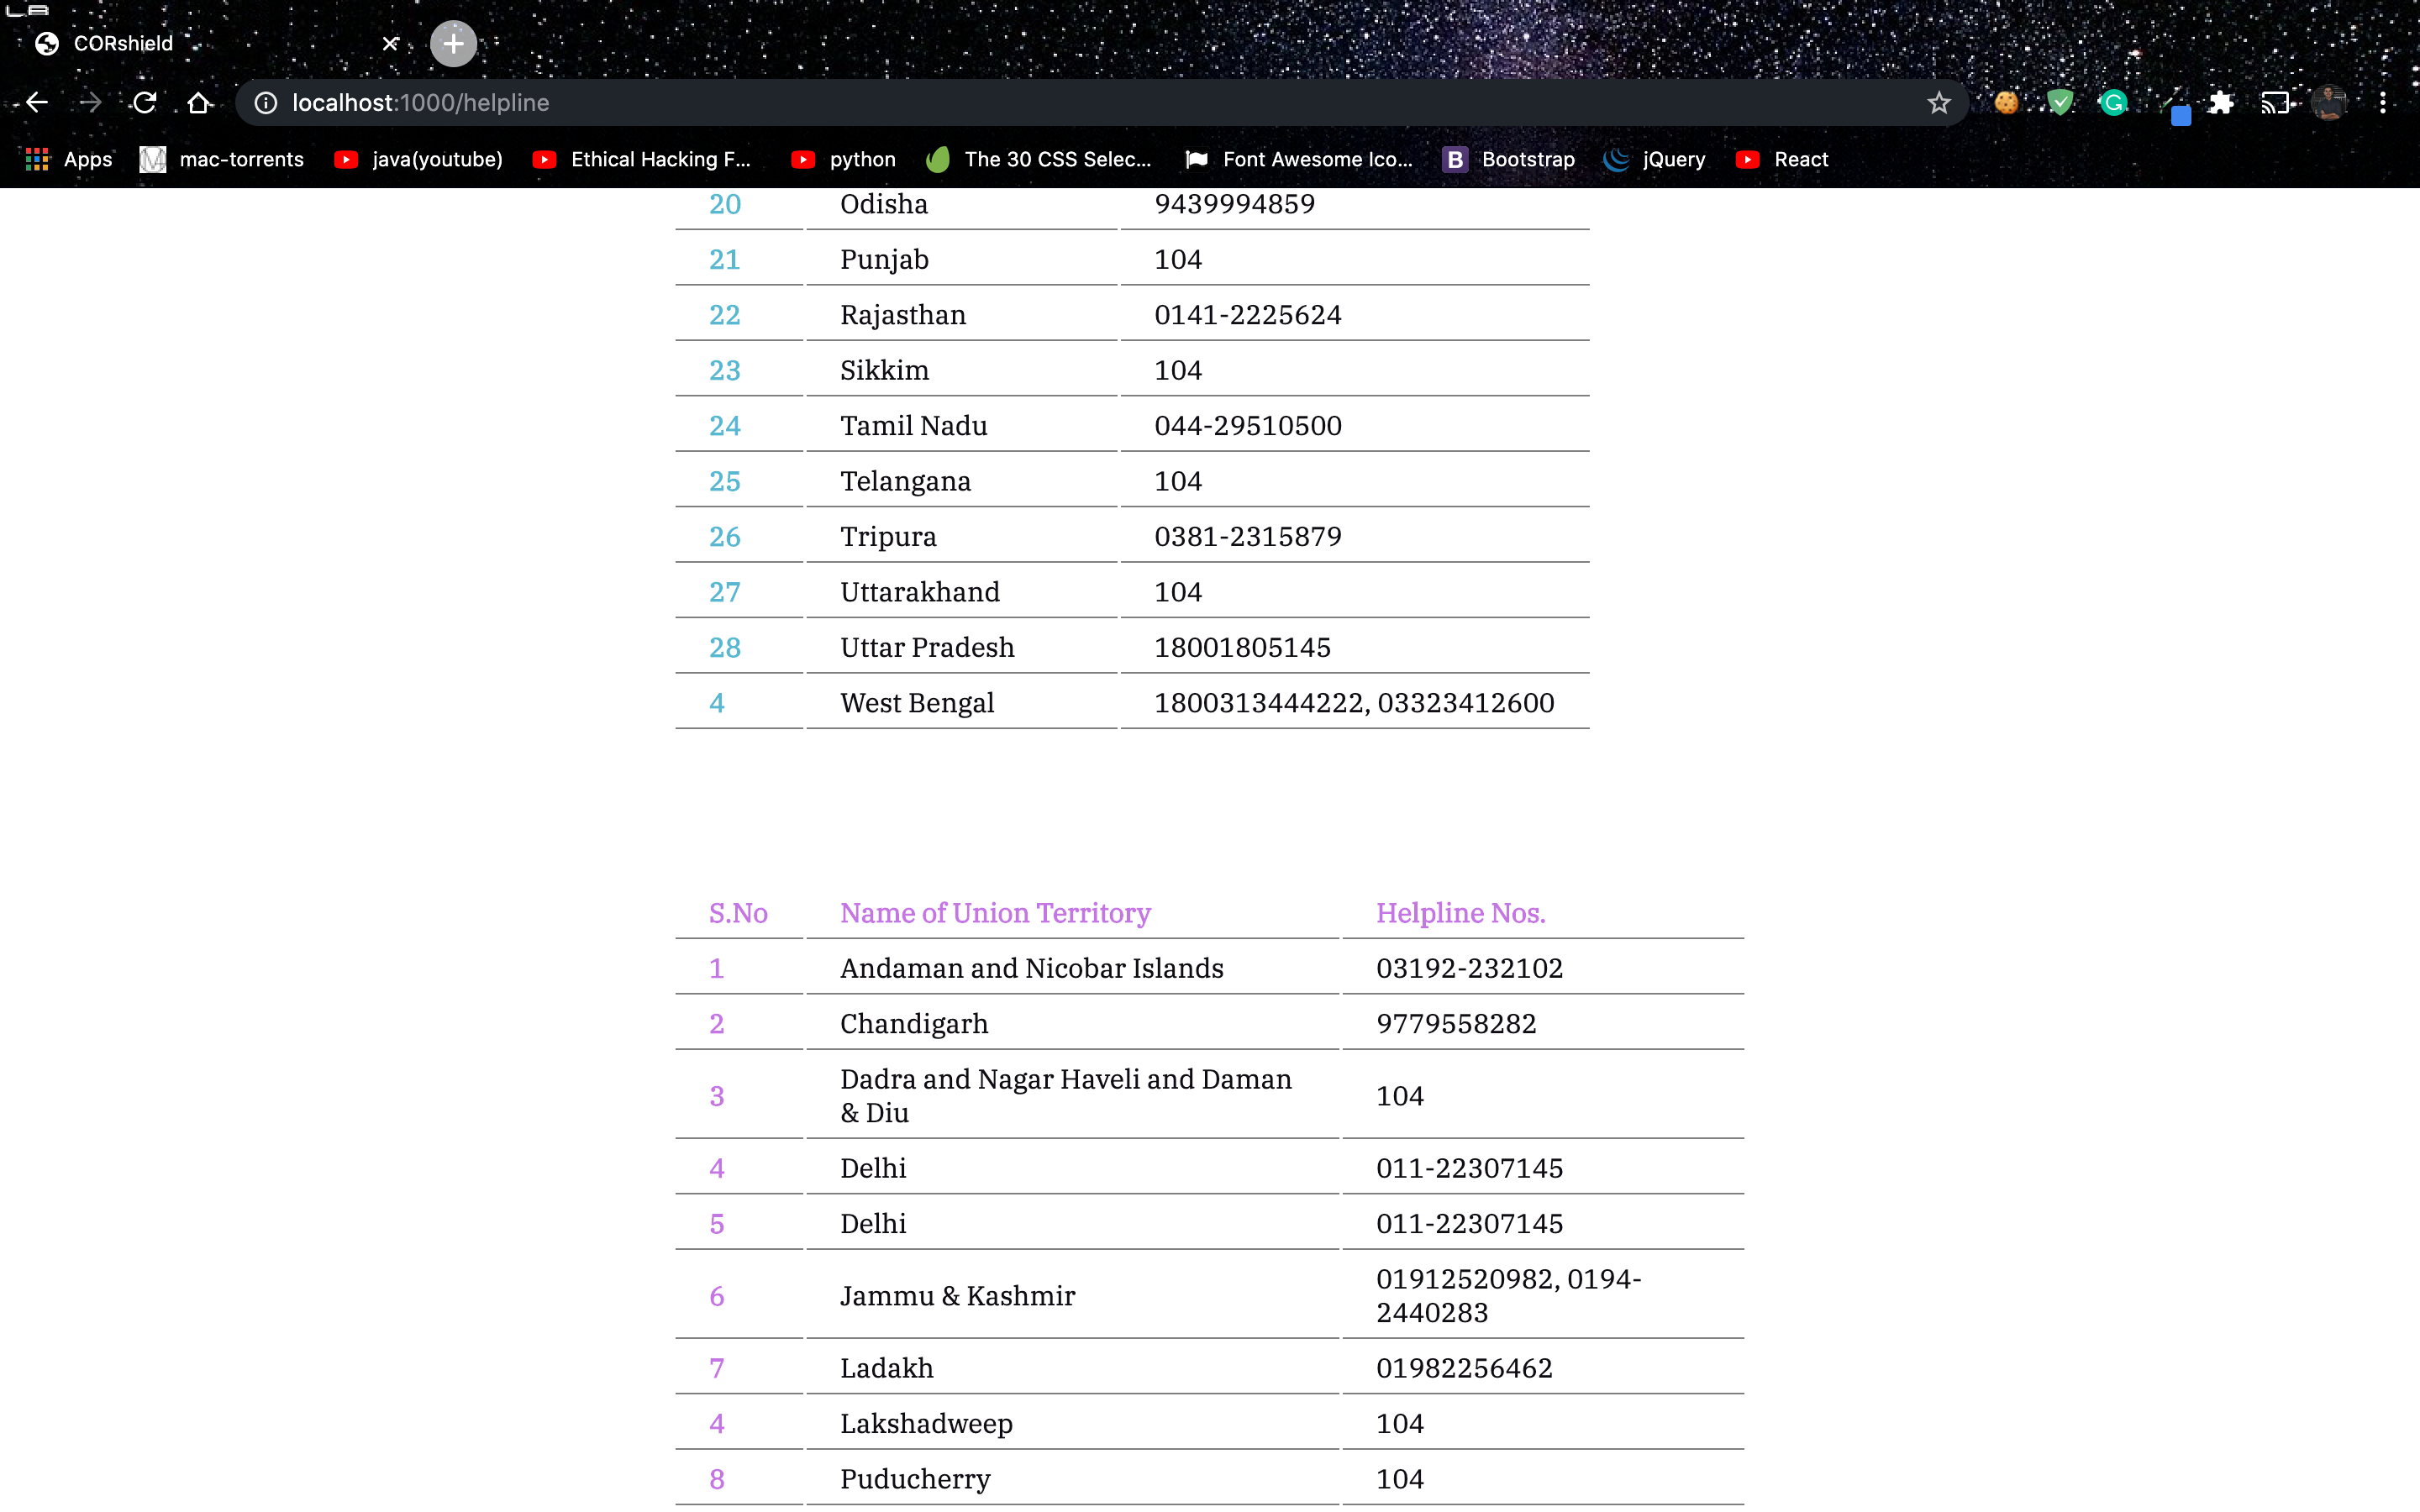The height and width of the screenshot is (1512, 2420).
Task: Open the Extensions puzzle icon
Action: coord(2221,103)
